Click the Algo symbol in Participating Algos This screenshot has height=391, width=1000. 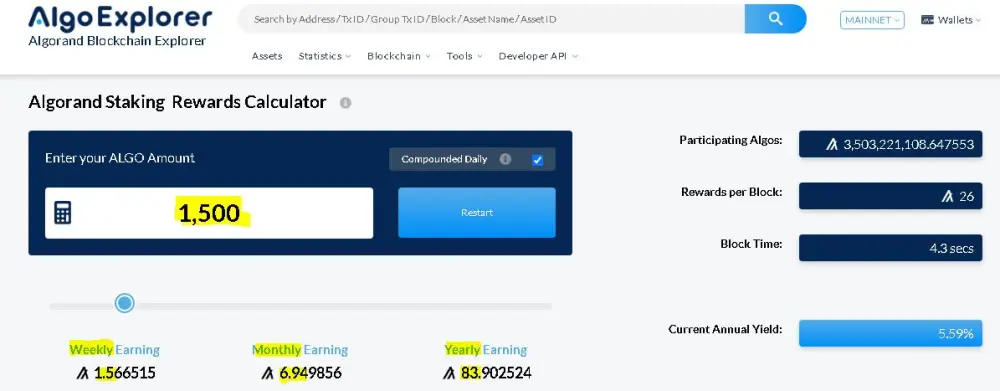pos(832,144)
